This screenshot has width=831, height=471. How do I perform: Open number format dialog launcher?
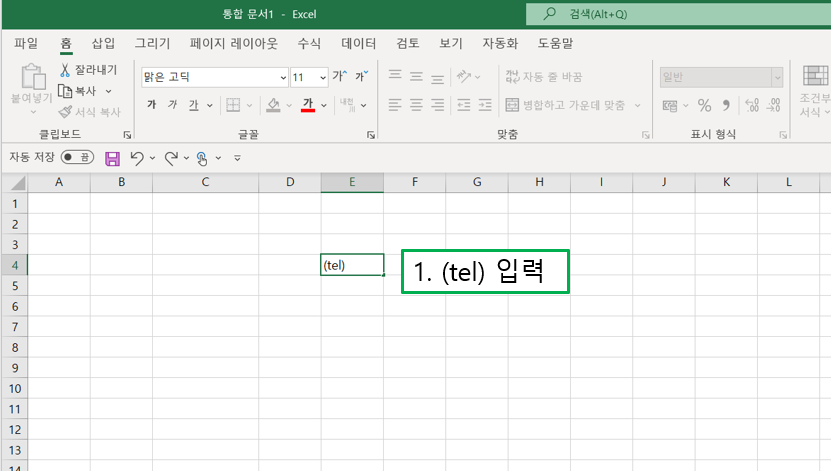[x=783, y=135]
